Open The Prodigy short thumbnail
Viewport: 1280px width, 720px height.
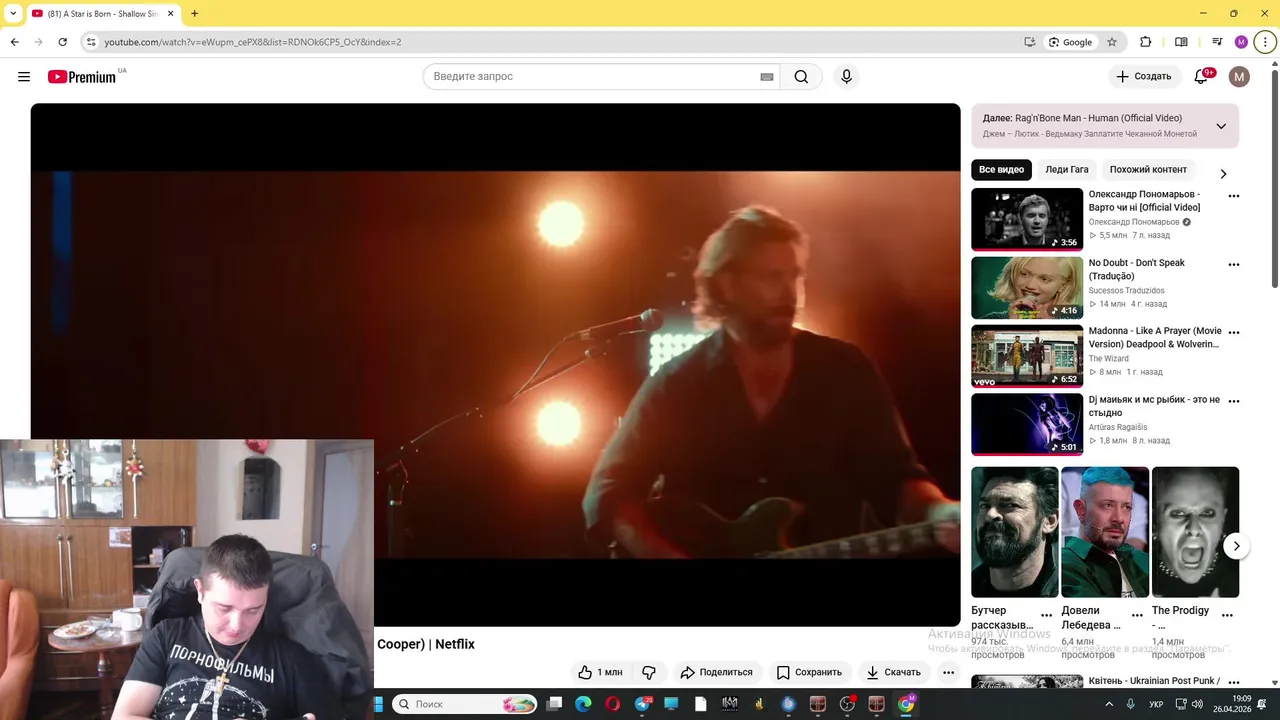(x=1195, y=532)
